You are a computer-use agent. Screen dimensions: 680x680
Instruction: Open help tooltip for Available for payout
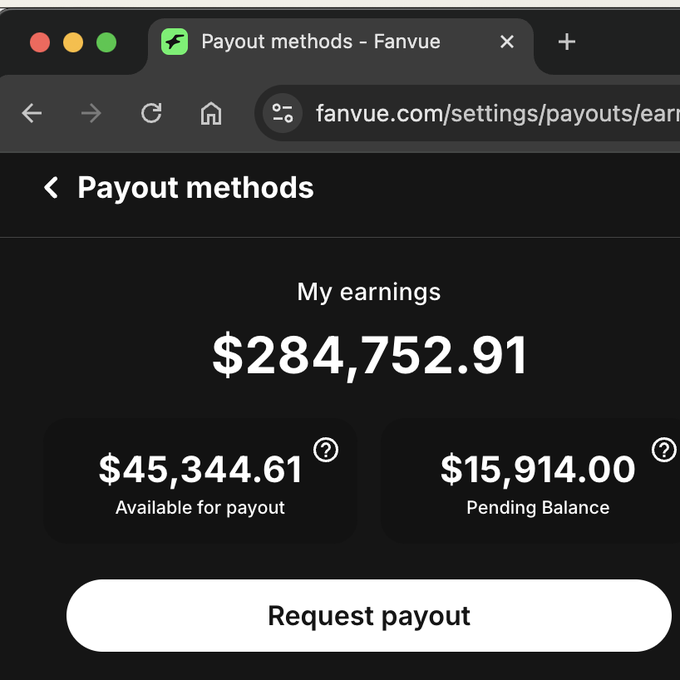pos(326,450)
